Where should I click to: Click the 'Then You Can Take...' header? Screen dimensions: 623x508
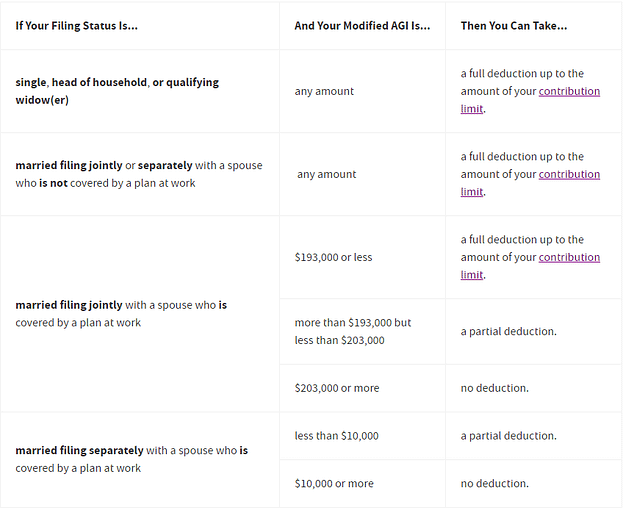pos(514,26)
